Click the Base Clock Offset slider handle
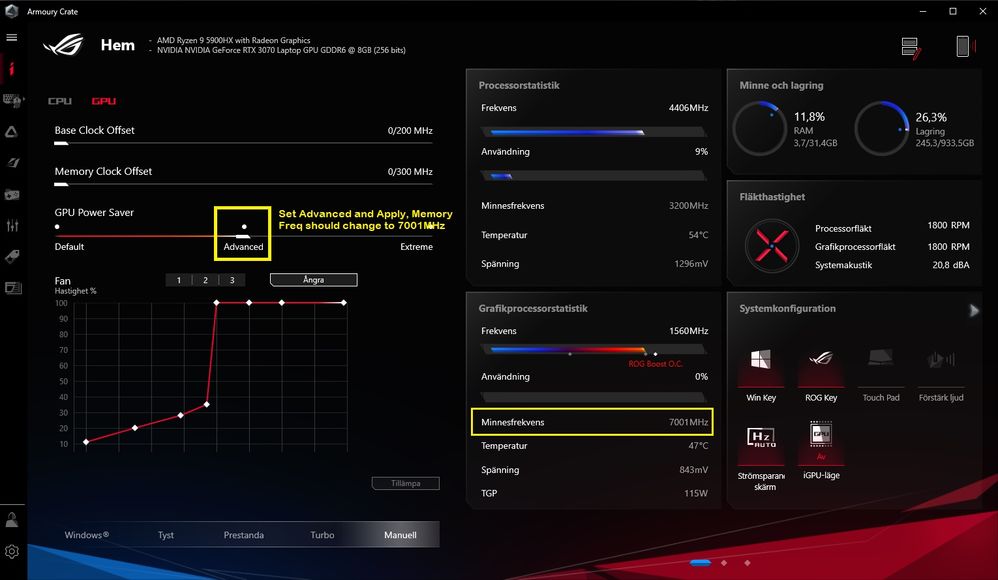The width and height of the screenshot is (998, 580). tap(61, 143)
